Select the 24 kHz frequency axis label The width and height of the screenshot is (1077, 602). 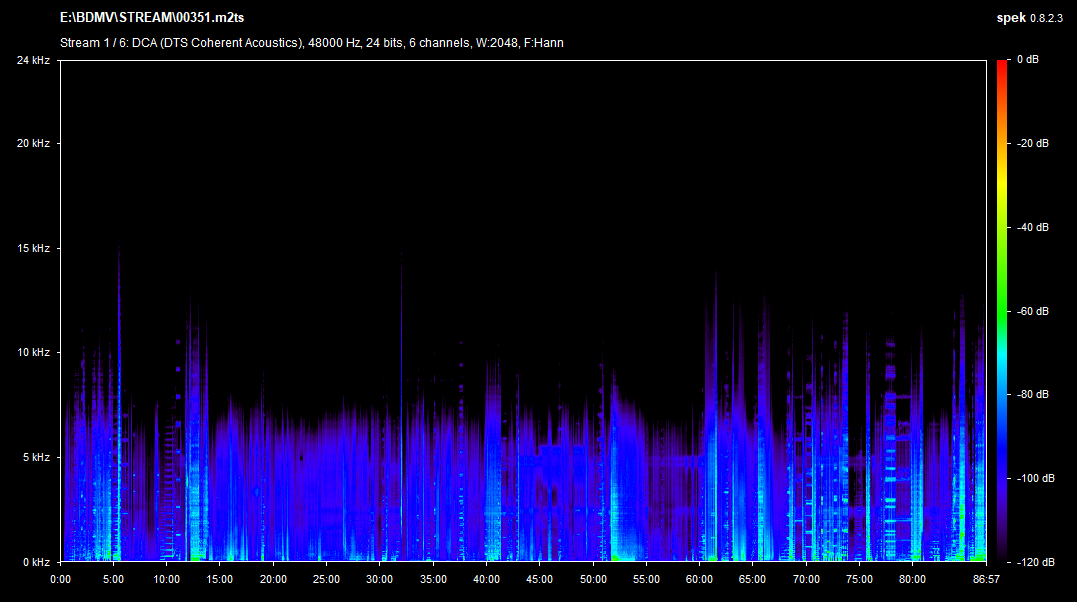[33, 61]
